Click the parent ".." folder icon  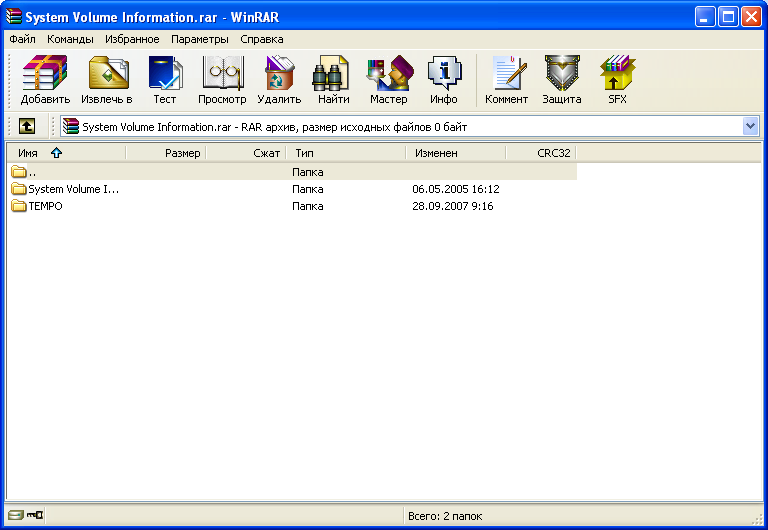click(19, 171)
